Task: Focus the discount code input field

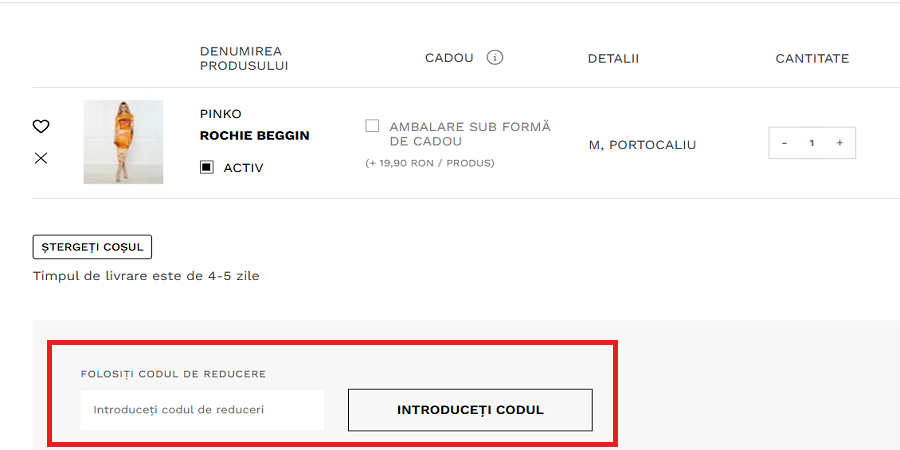Action: (202, 410)
